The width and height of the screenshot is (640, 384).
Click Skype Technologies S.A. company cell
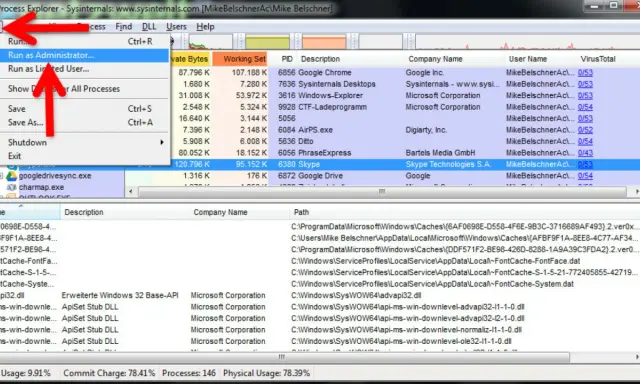(448, 164)
